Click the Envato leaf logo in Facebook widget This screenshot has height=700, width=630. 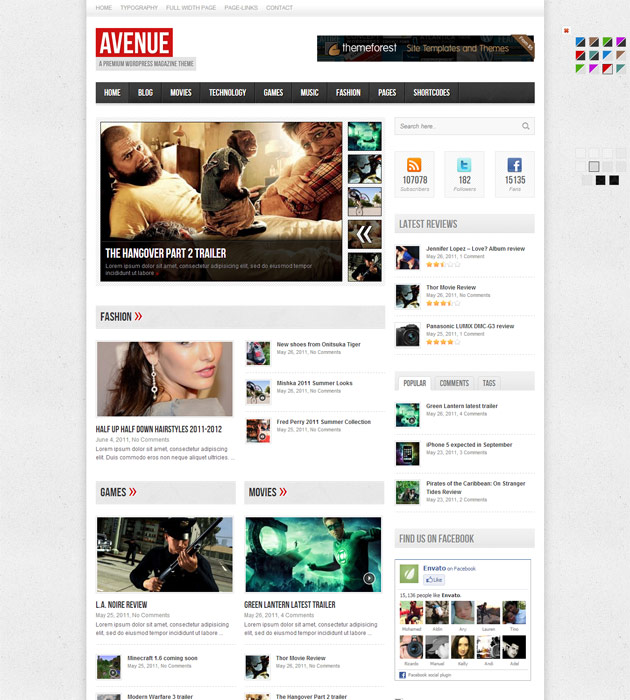click(409, 574)
